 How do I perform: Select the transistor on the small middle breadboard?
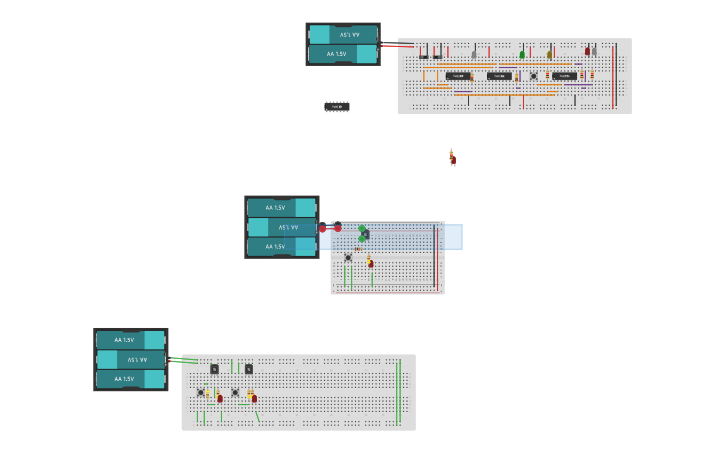(366, 234)
